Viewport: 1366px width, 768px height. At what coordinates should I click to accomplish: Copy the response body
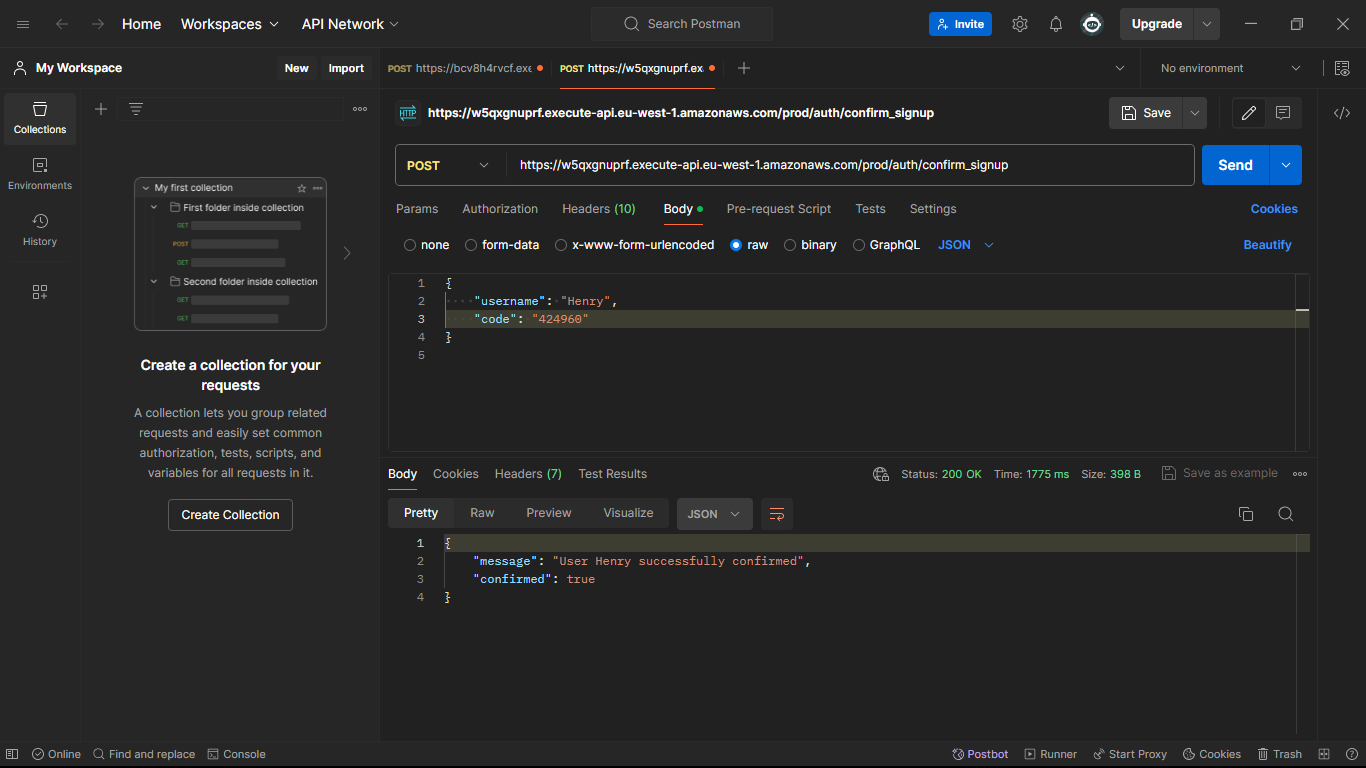click(x=1246, y=514)
